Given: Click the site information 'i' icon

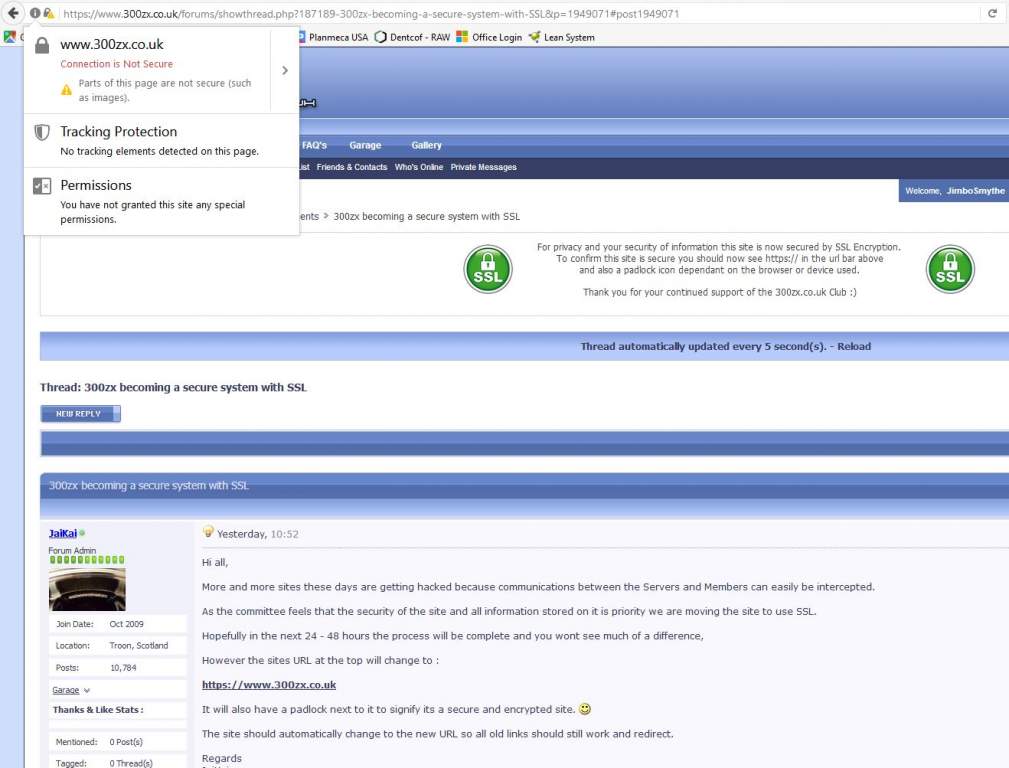Looking at the screenshot, I should pos(35,13).
